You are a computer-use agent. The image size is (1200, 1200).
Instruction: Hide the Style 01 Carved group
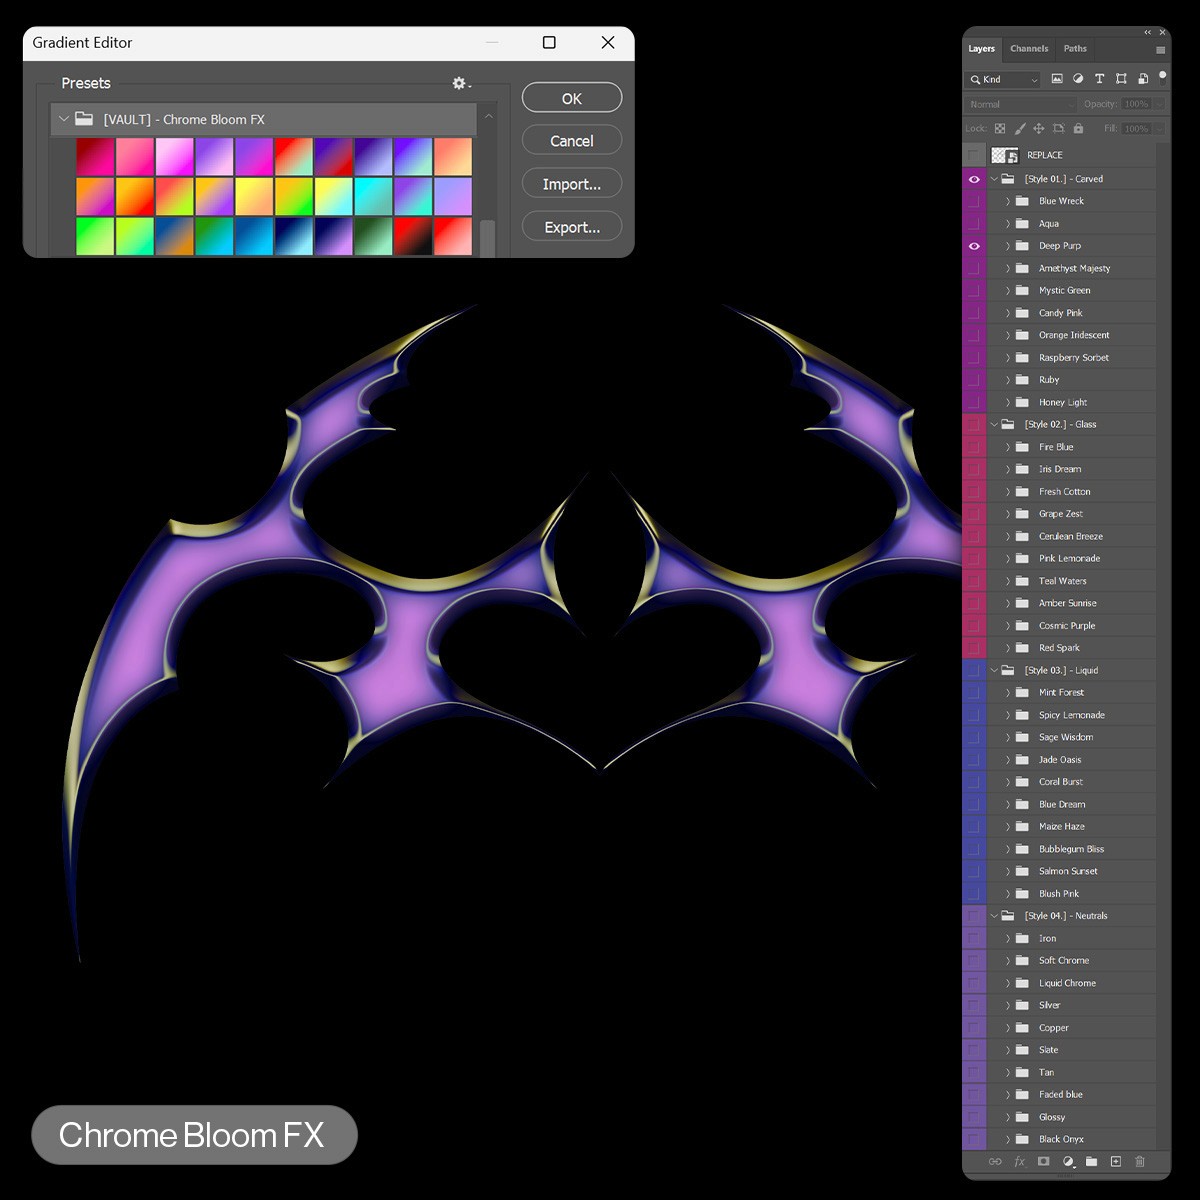(x=974, y=179)
